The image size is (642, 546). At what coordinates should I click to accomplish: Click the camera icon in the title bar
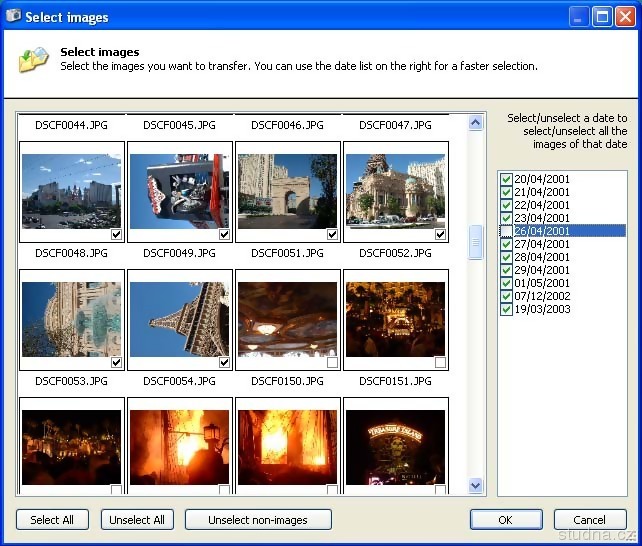tap(13, 16)
